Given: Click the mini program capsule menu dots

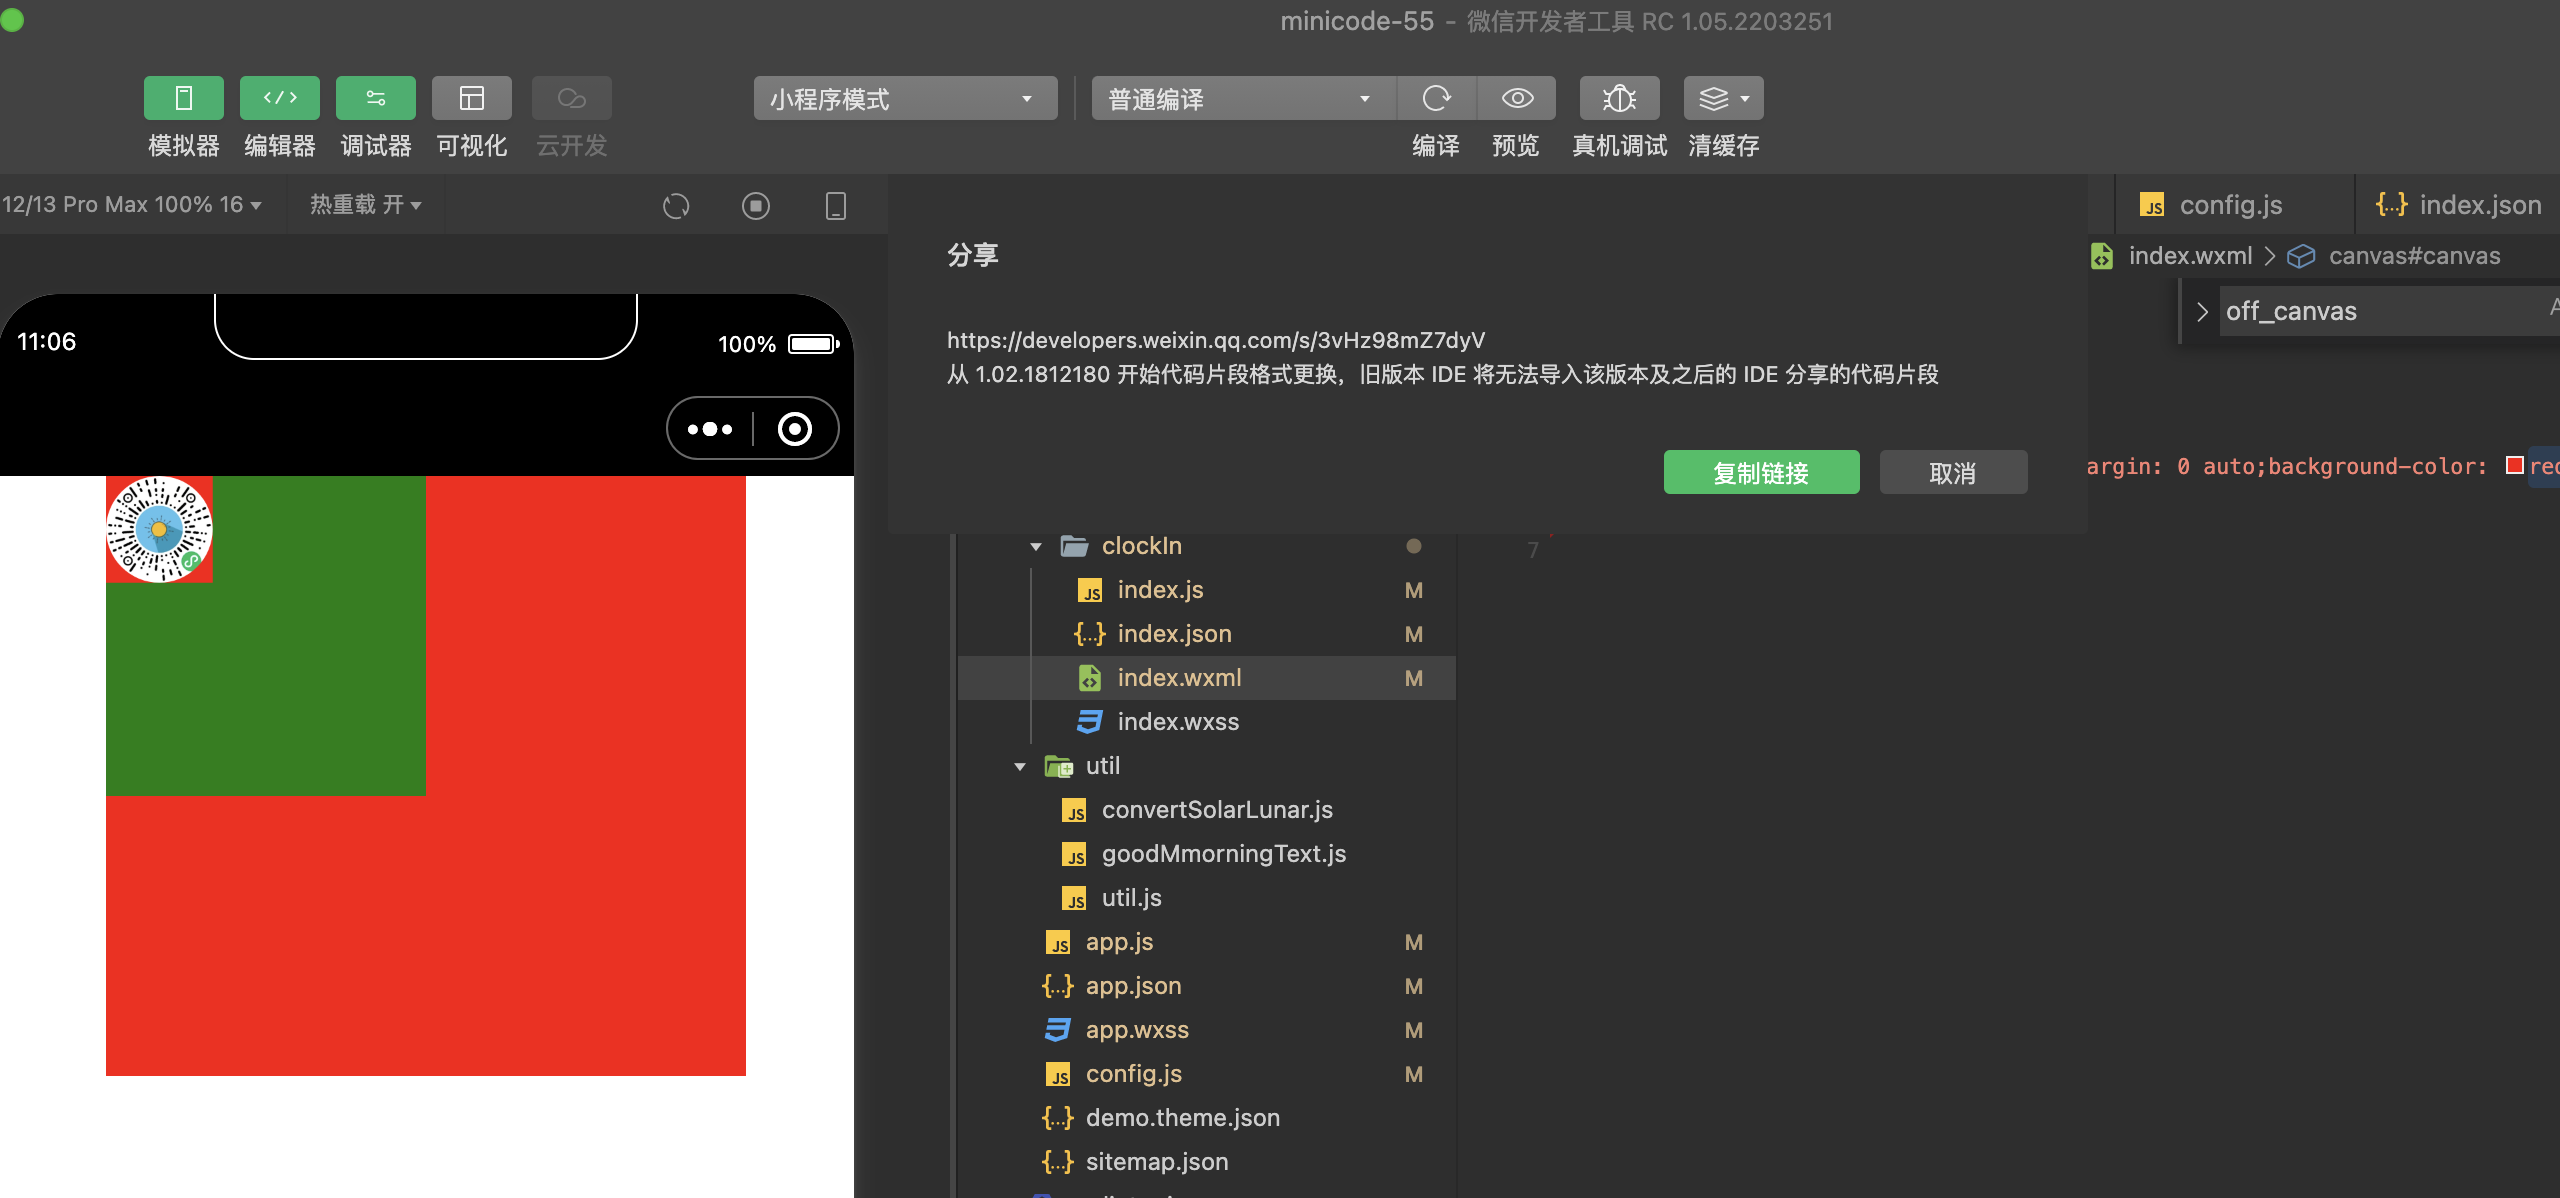Looking at the screenshot, I should click(710, 429).
